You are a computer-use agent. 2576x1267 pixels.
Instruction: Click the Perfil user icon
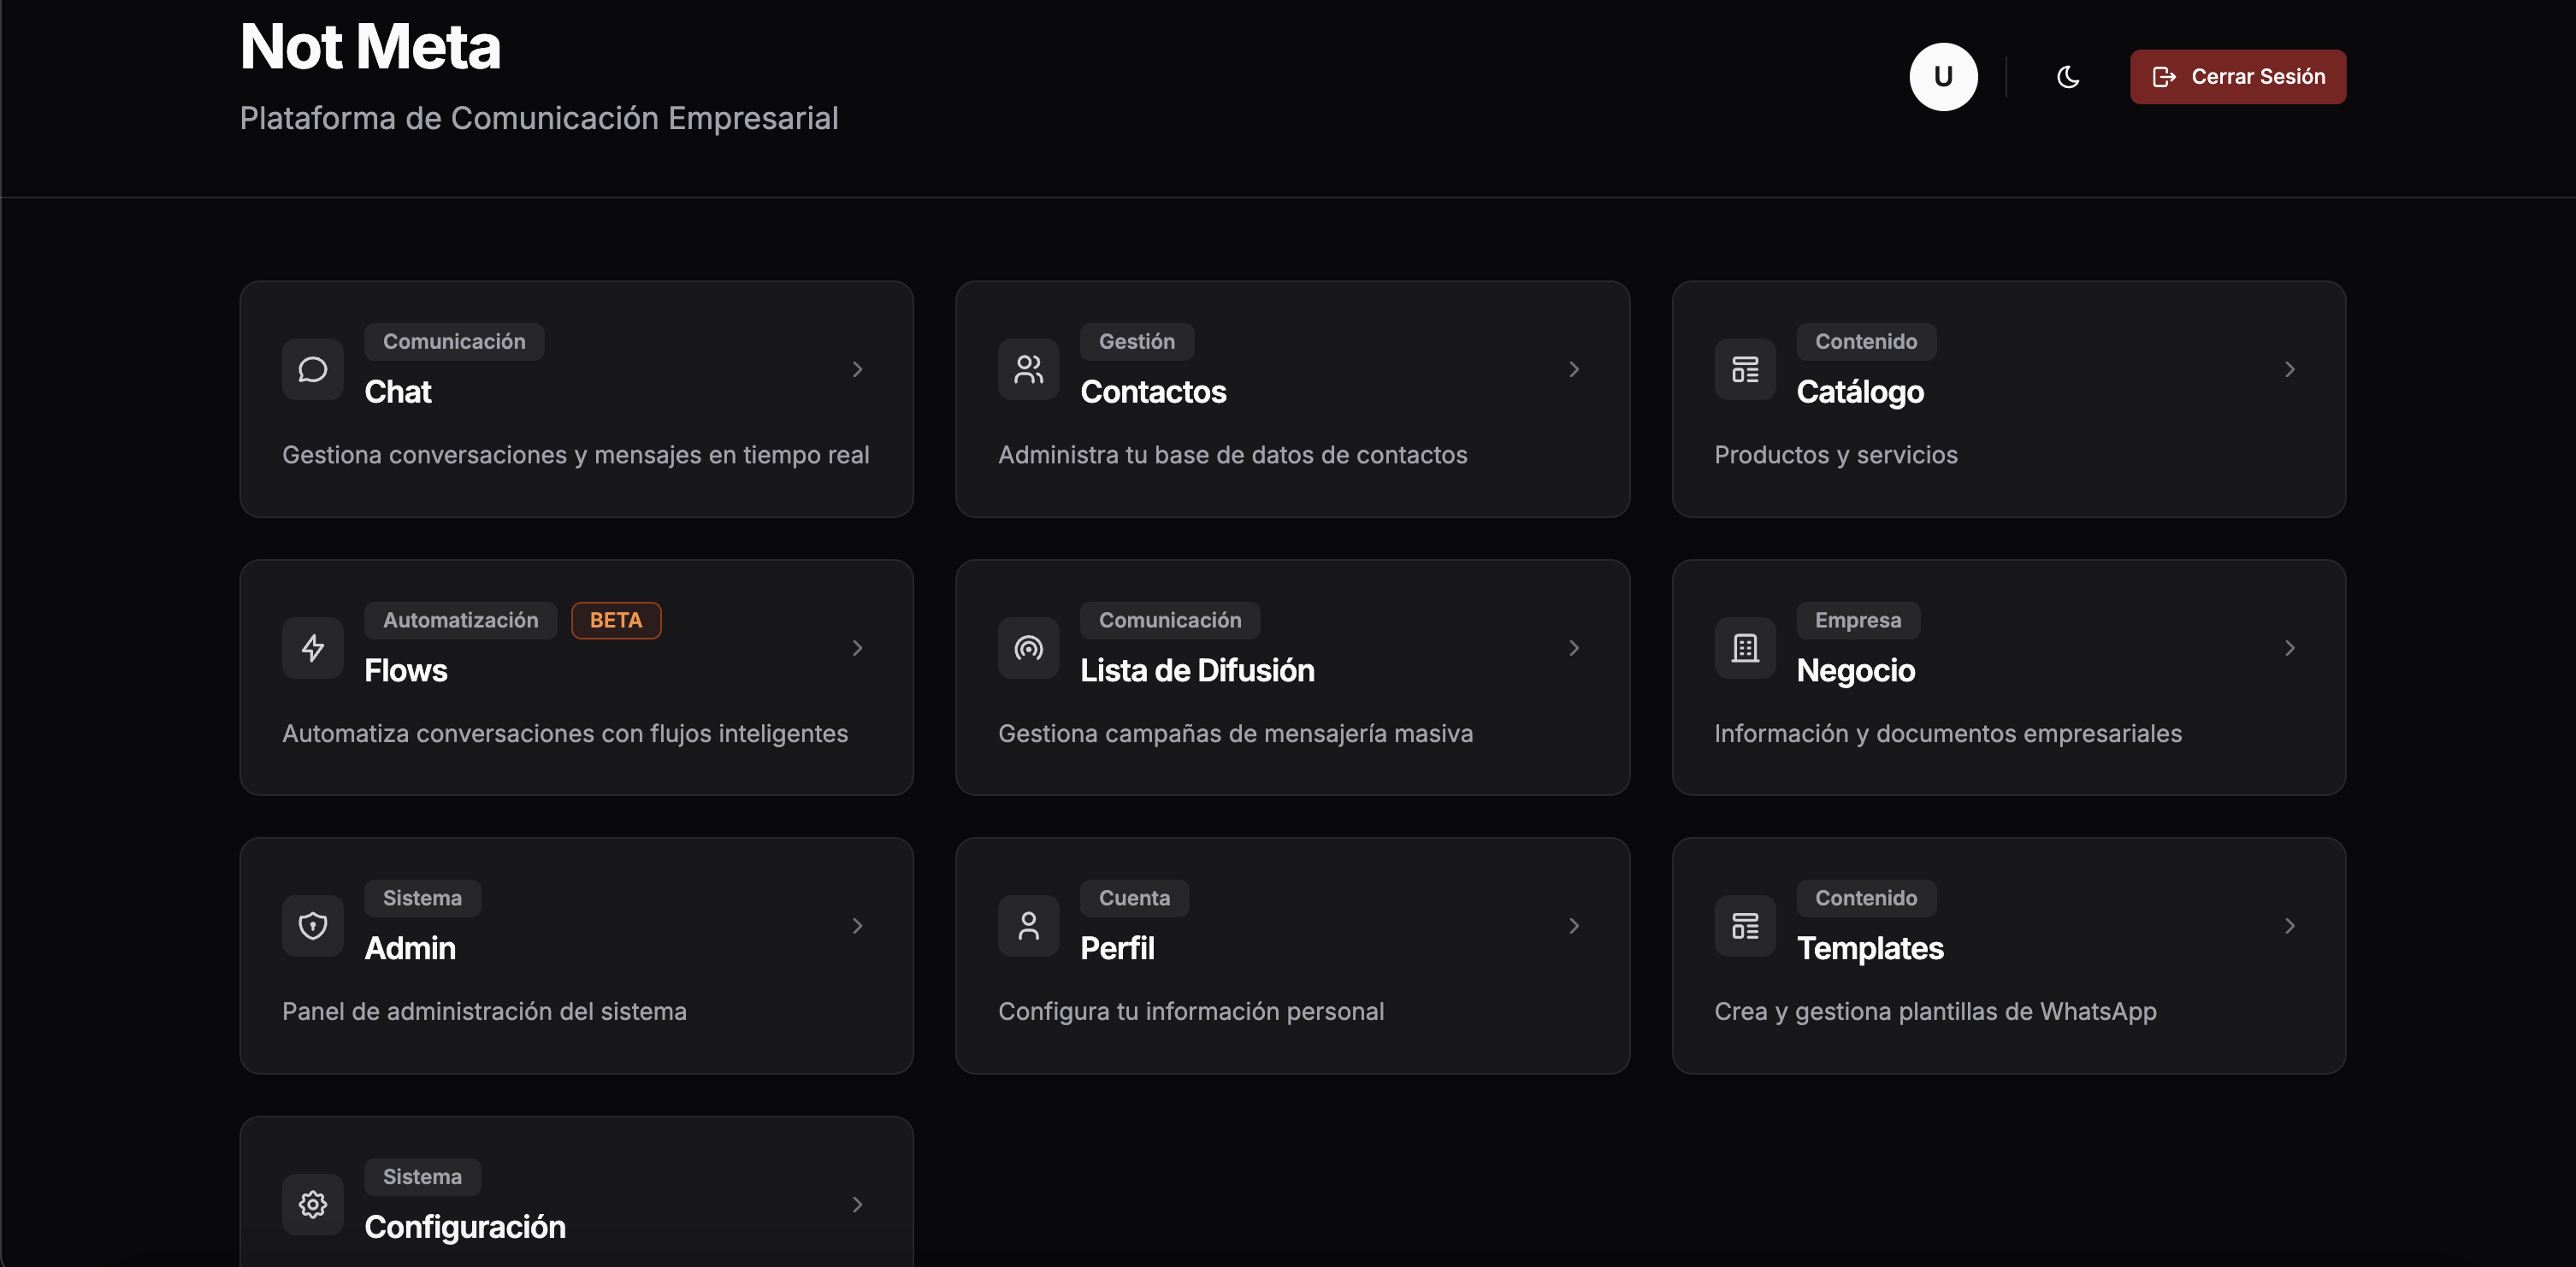pyautogui.click(x=1028, y=925)
